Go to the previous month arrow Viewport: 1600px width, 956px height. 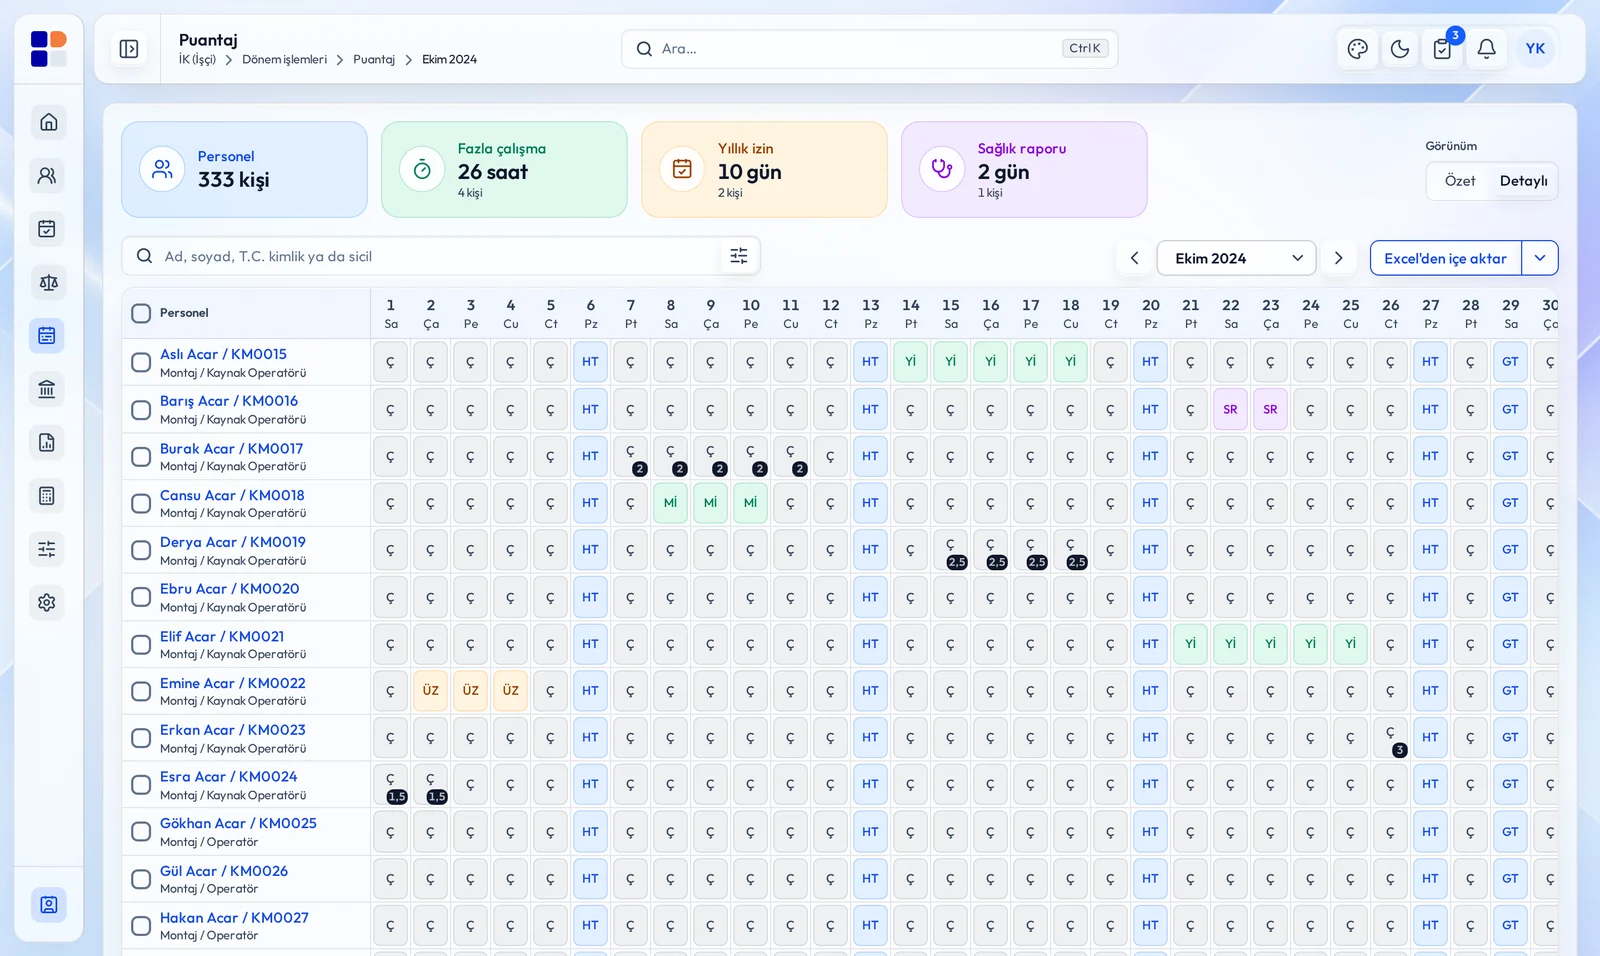coord(1134,258)
